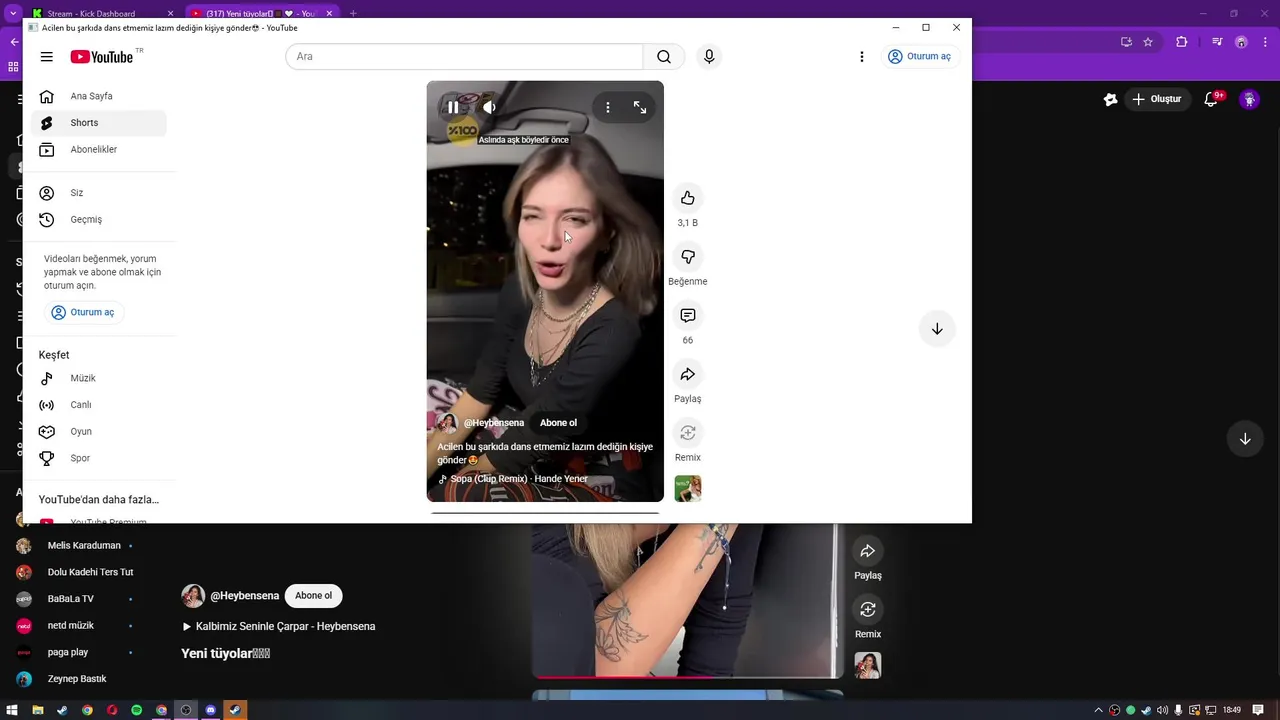Open the background YouTube account avatar

pyautogui.click(x=1249, y=99)
